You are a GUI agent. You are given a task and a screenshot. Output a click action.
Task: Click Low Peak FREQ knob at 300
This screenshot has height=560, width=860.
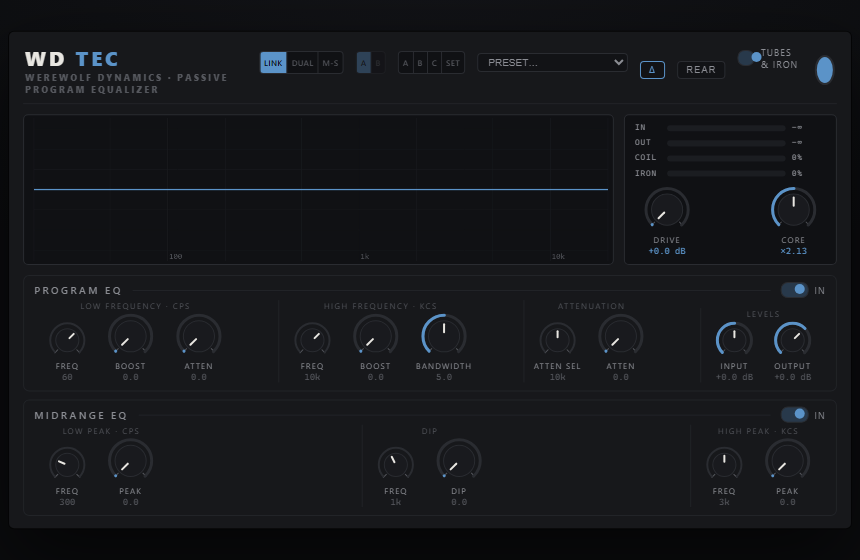(x=67, y=465)
